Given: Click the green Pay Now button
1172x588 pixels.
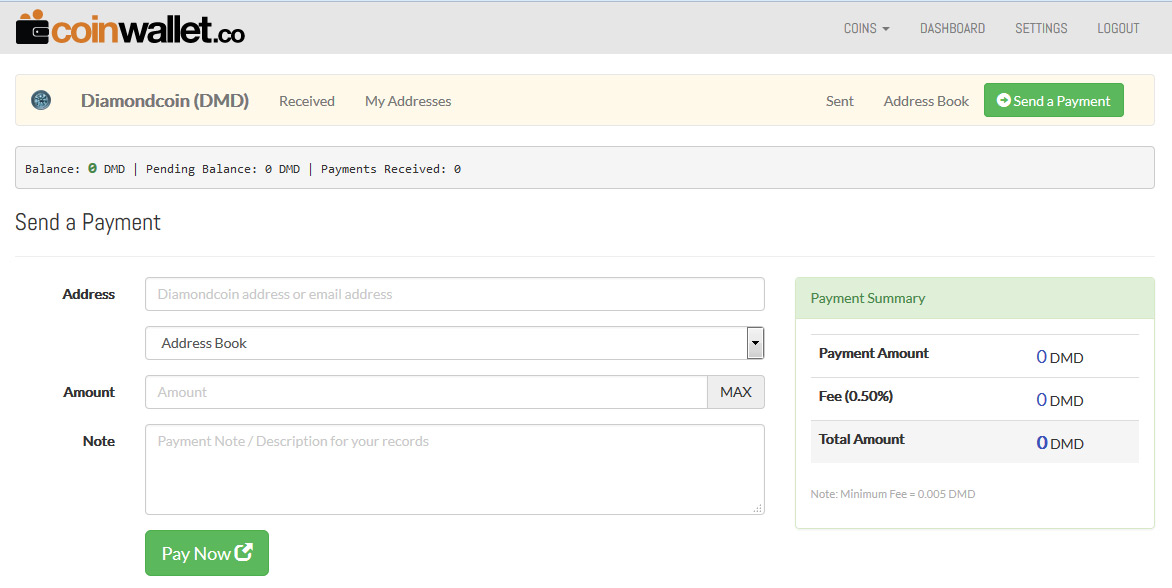Looking at the screenshot, I should point(206,553).
